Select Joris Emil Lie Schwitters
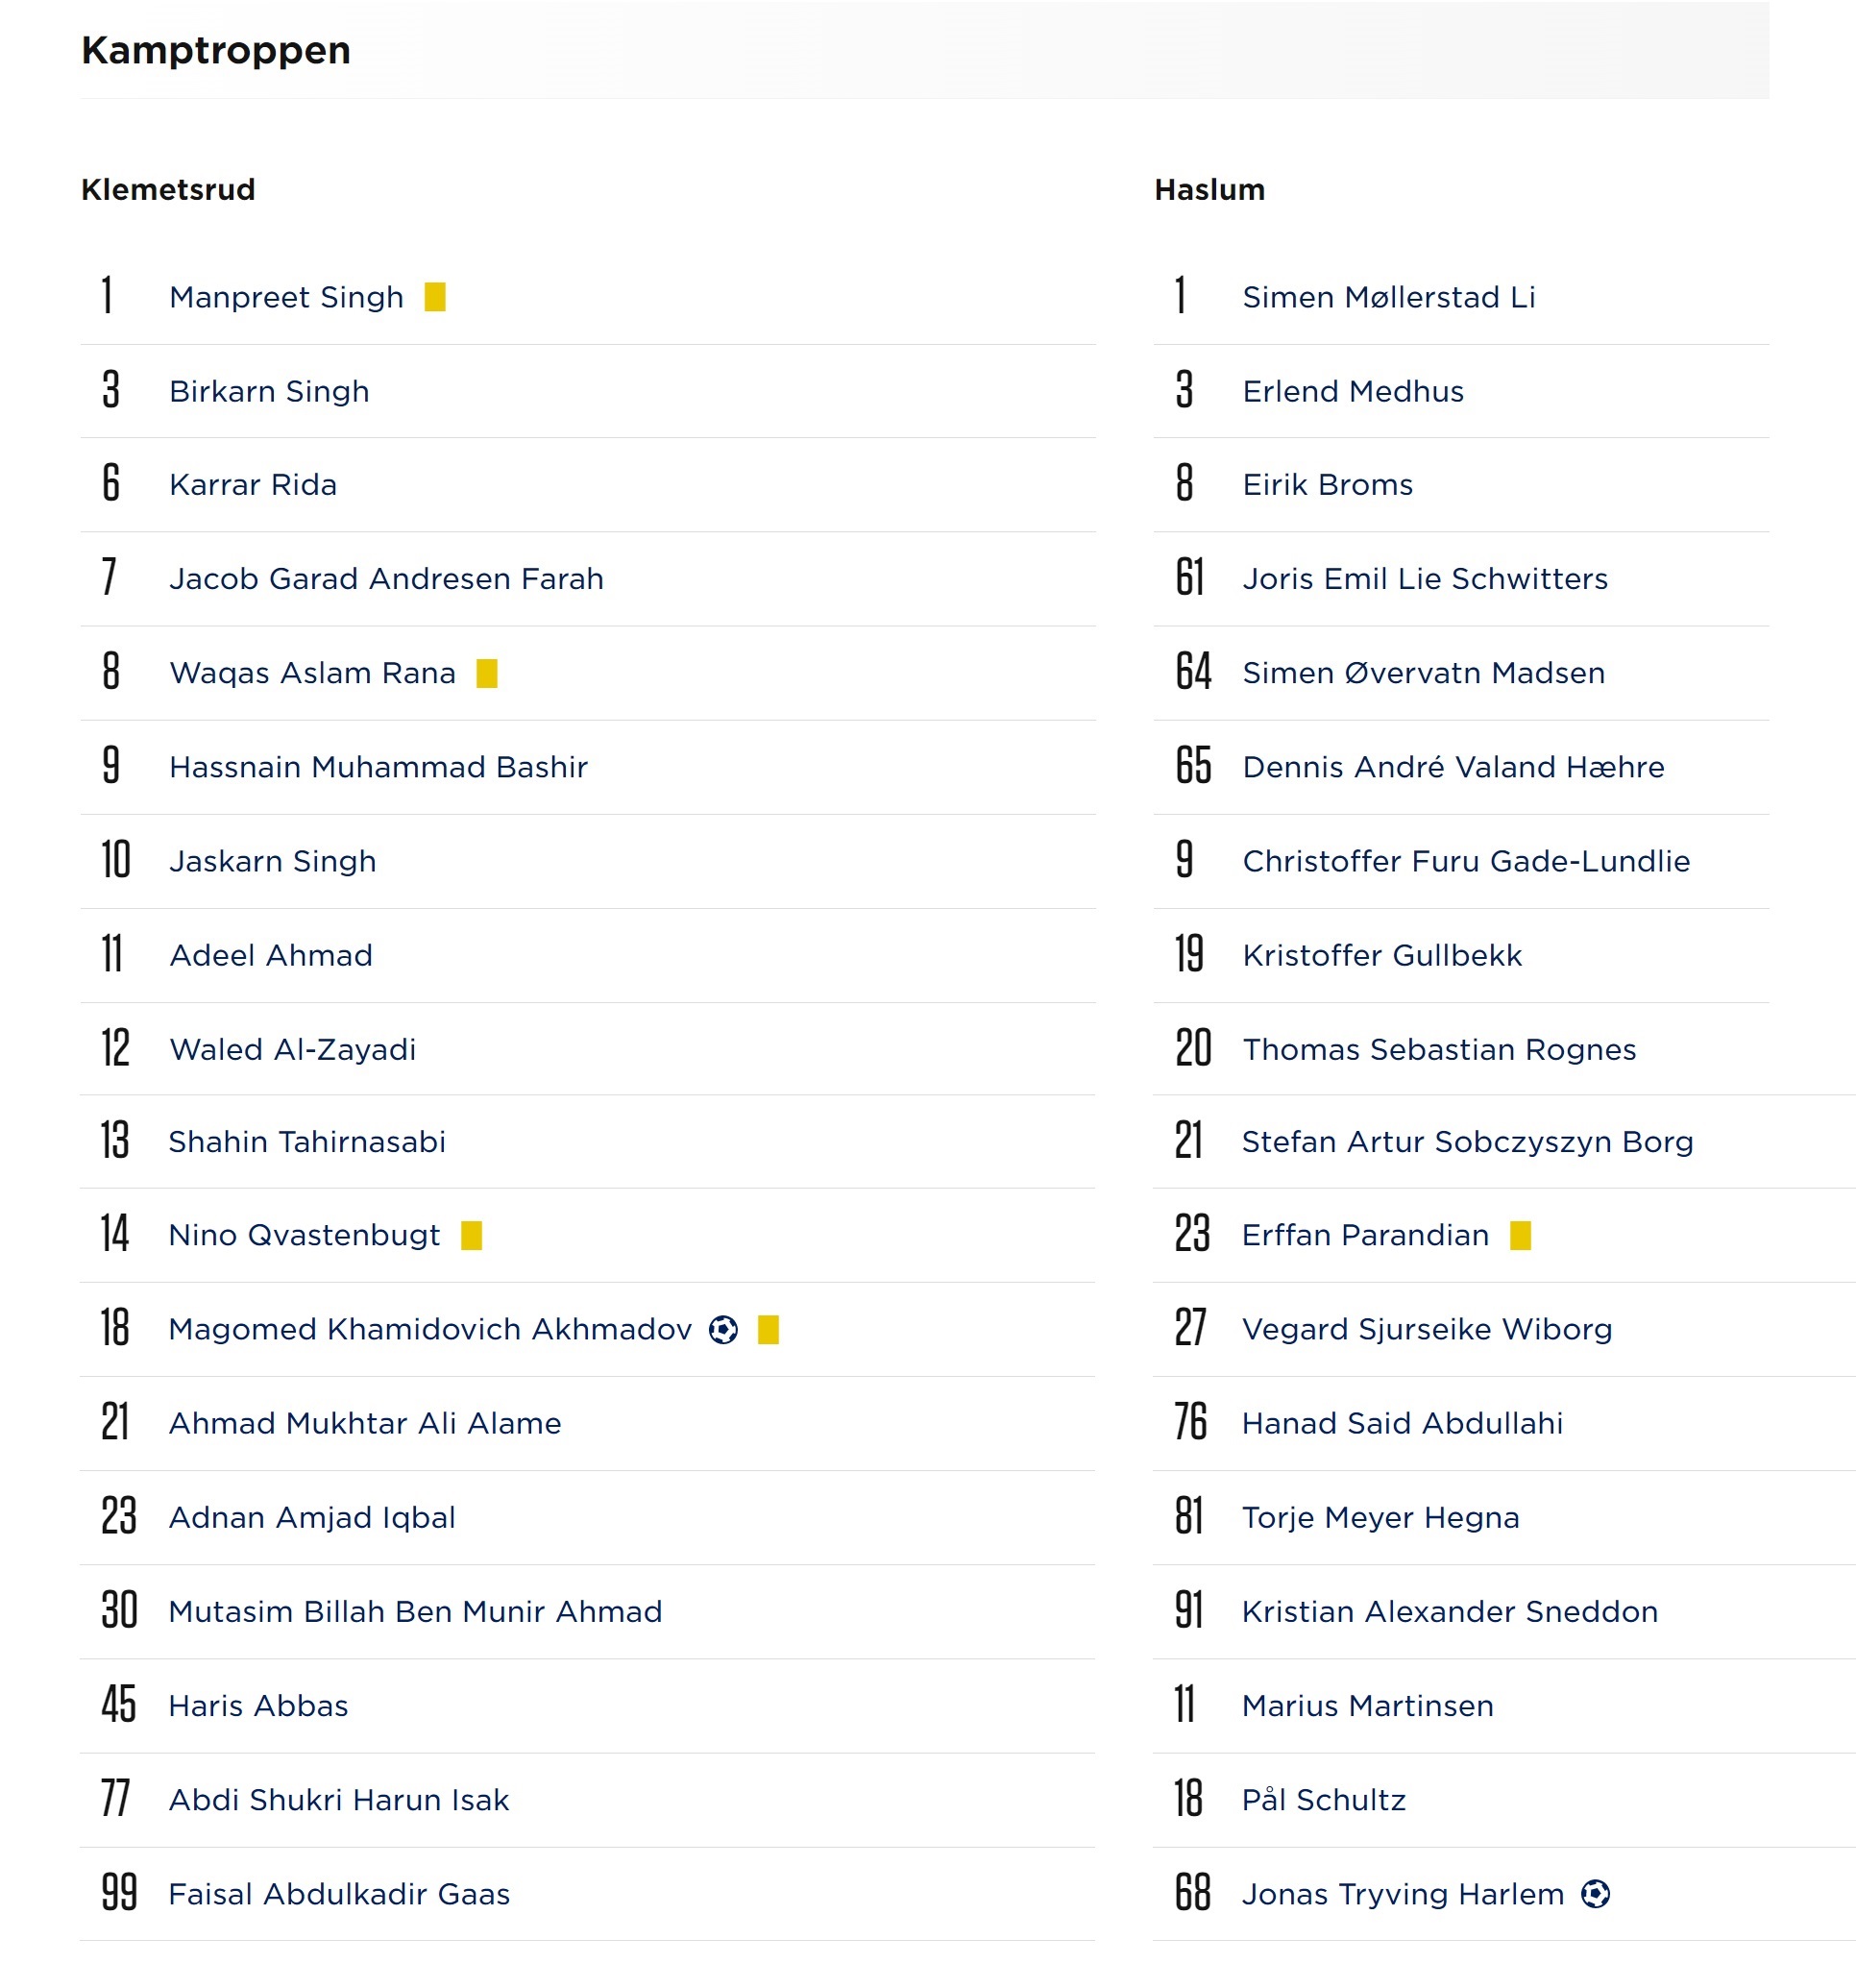Viewport: 1856px width, 1988px height. pyautogui.click(x=1425, y=579)
